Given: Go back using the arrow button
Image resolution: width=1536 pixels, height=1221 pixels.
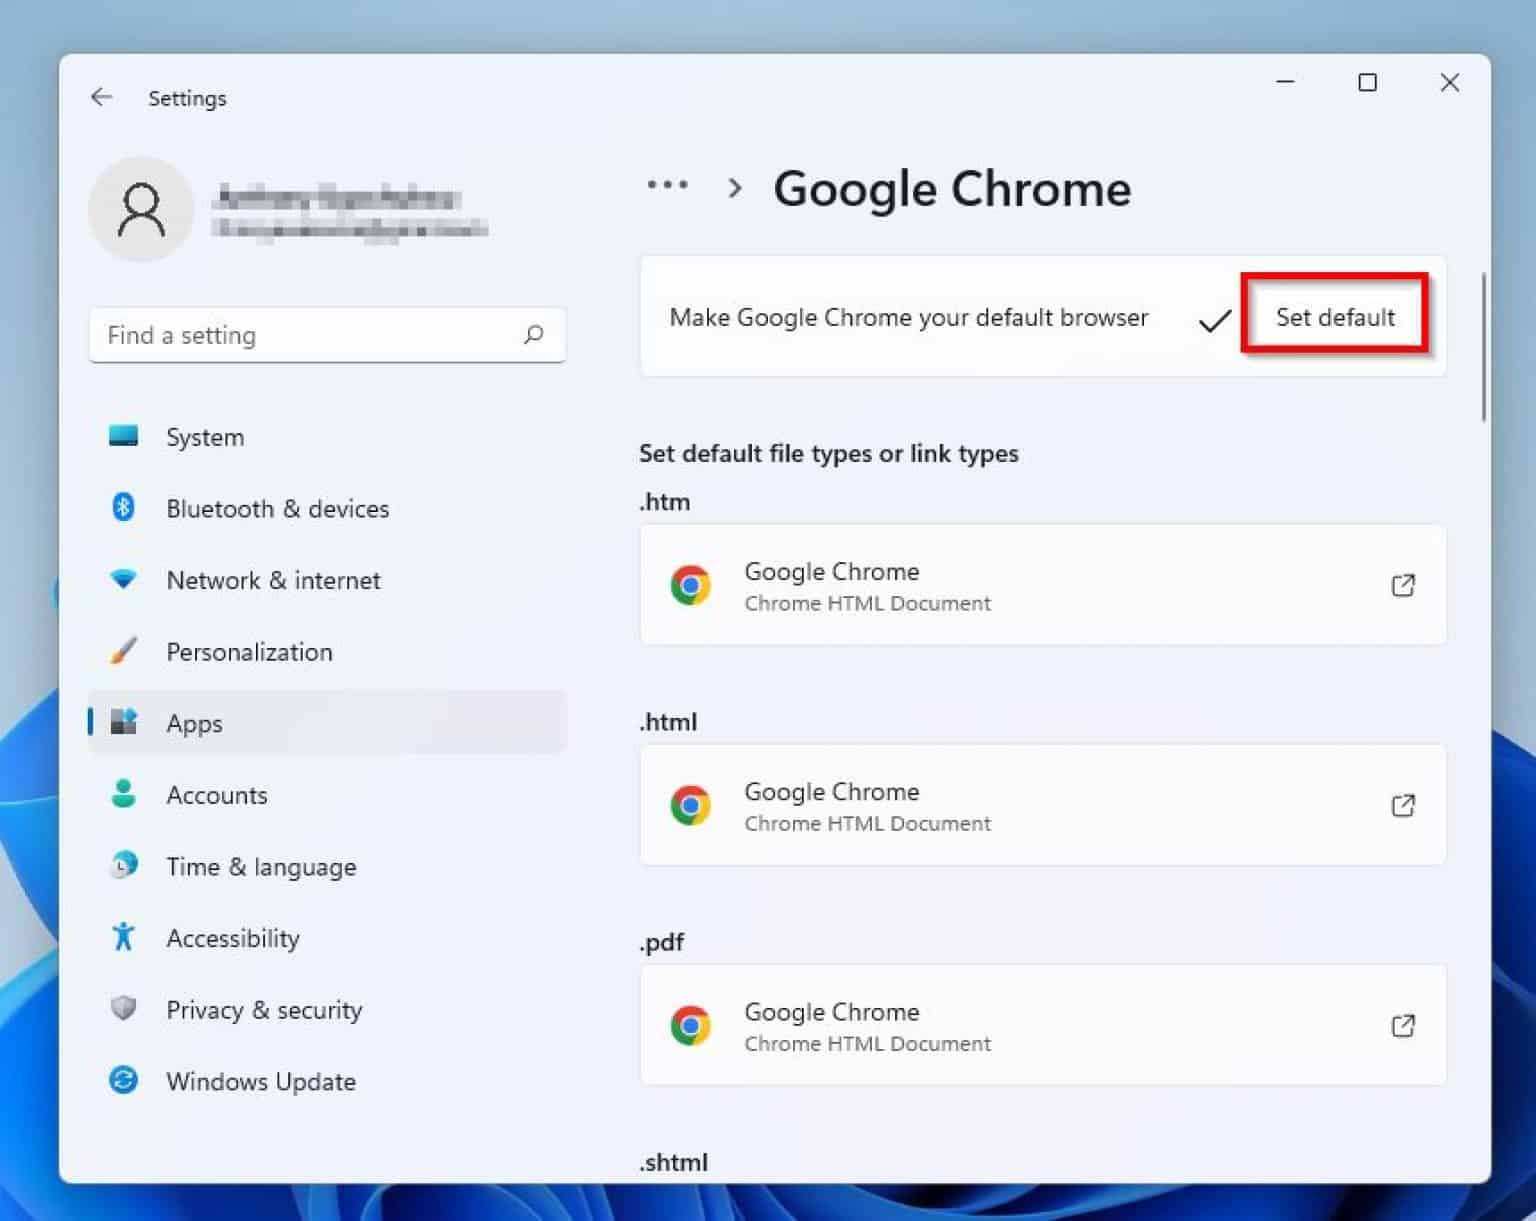Looking at the screenshot, I should point(101,97).
